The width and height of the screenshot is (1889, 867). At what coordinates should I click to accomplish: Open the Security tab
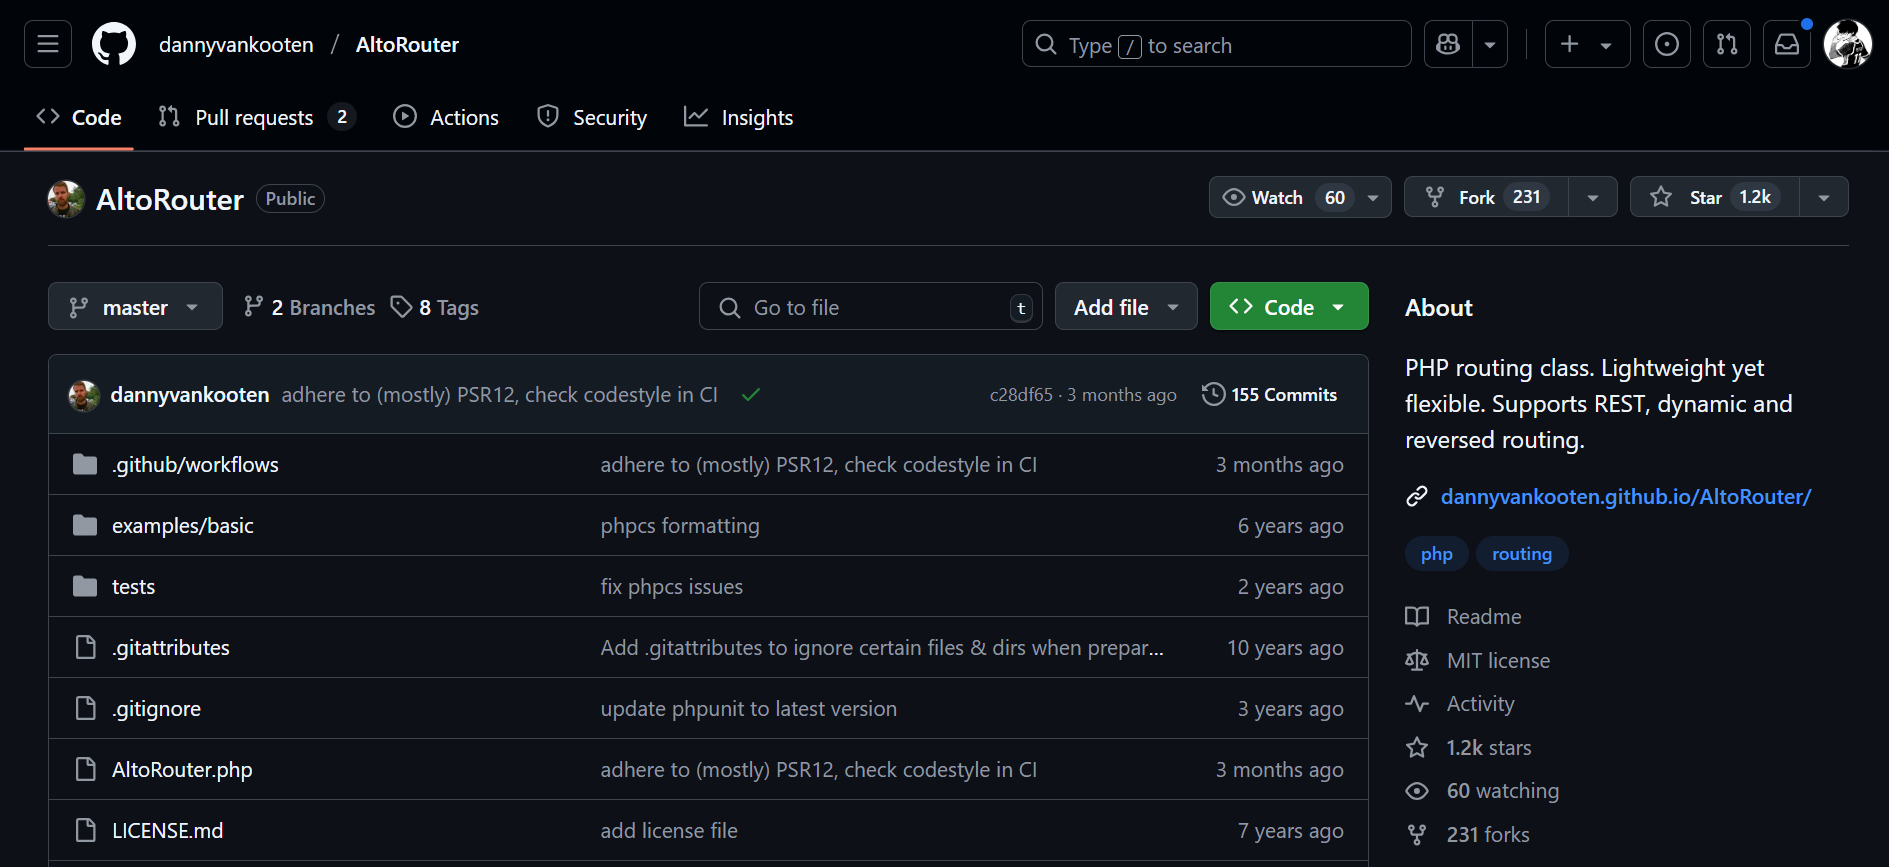[x=592, y=117]
